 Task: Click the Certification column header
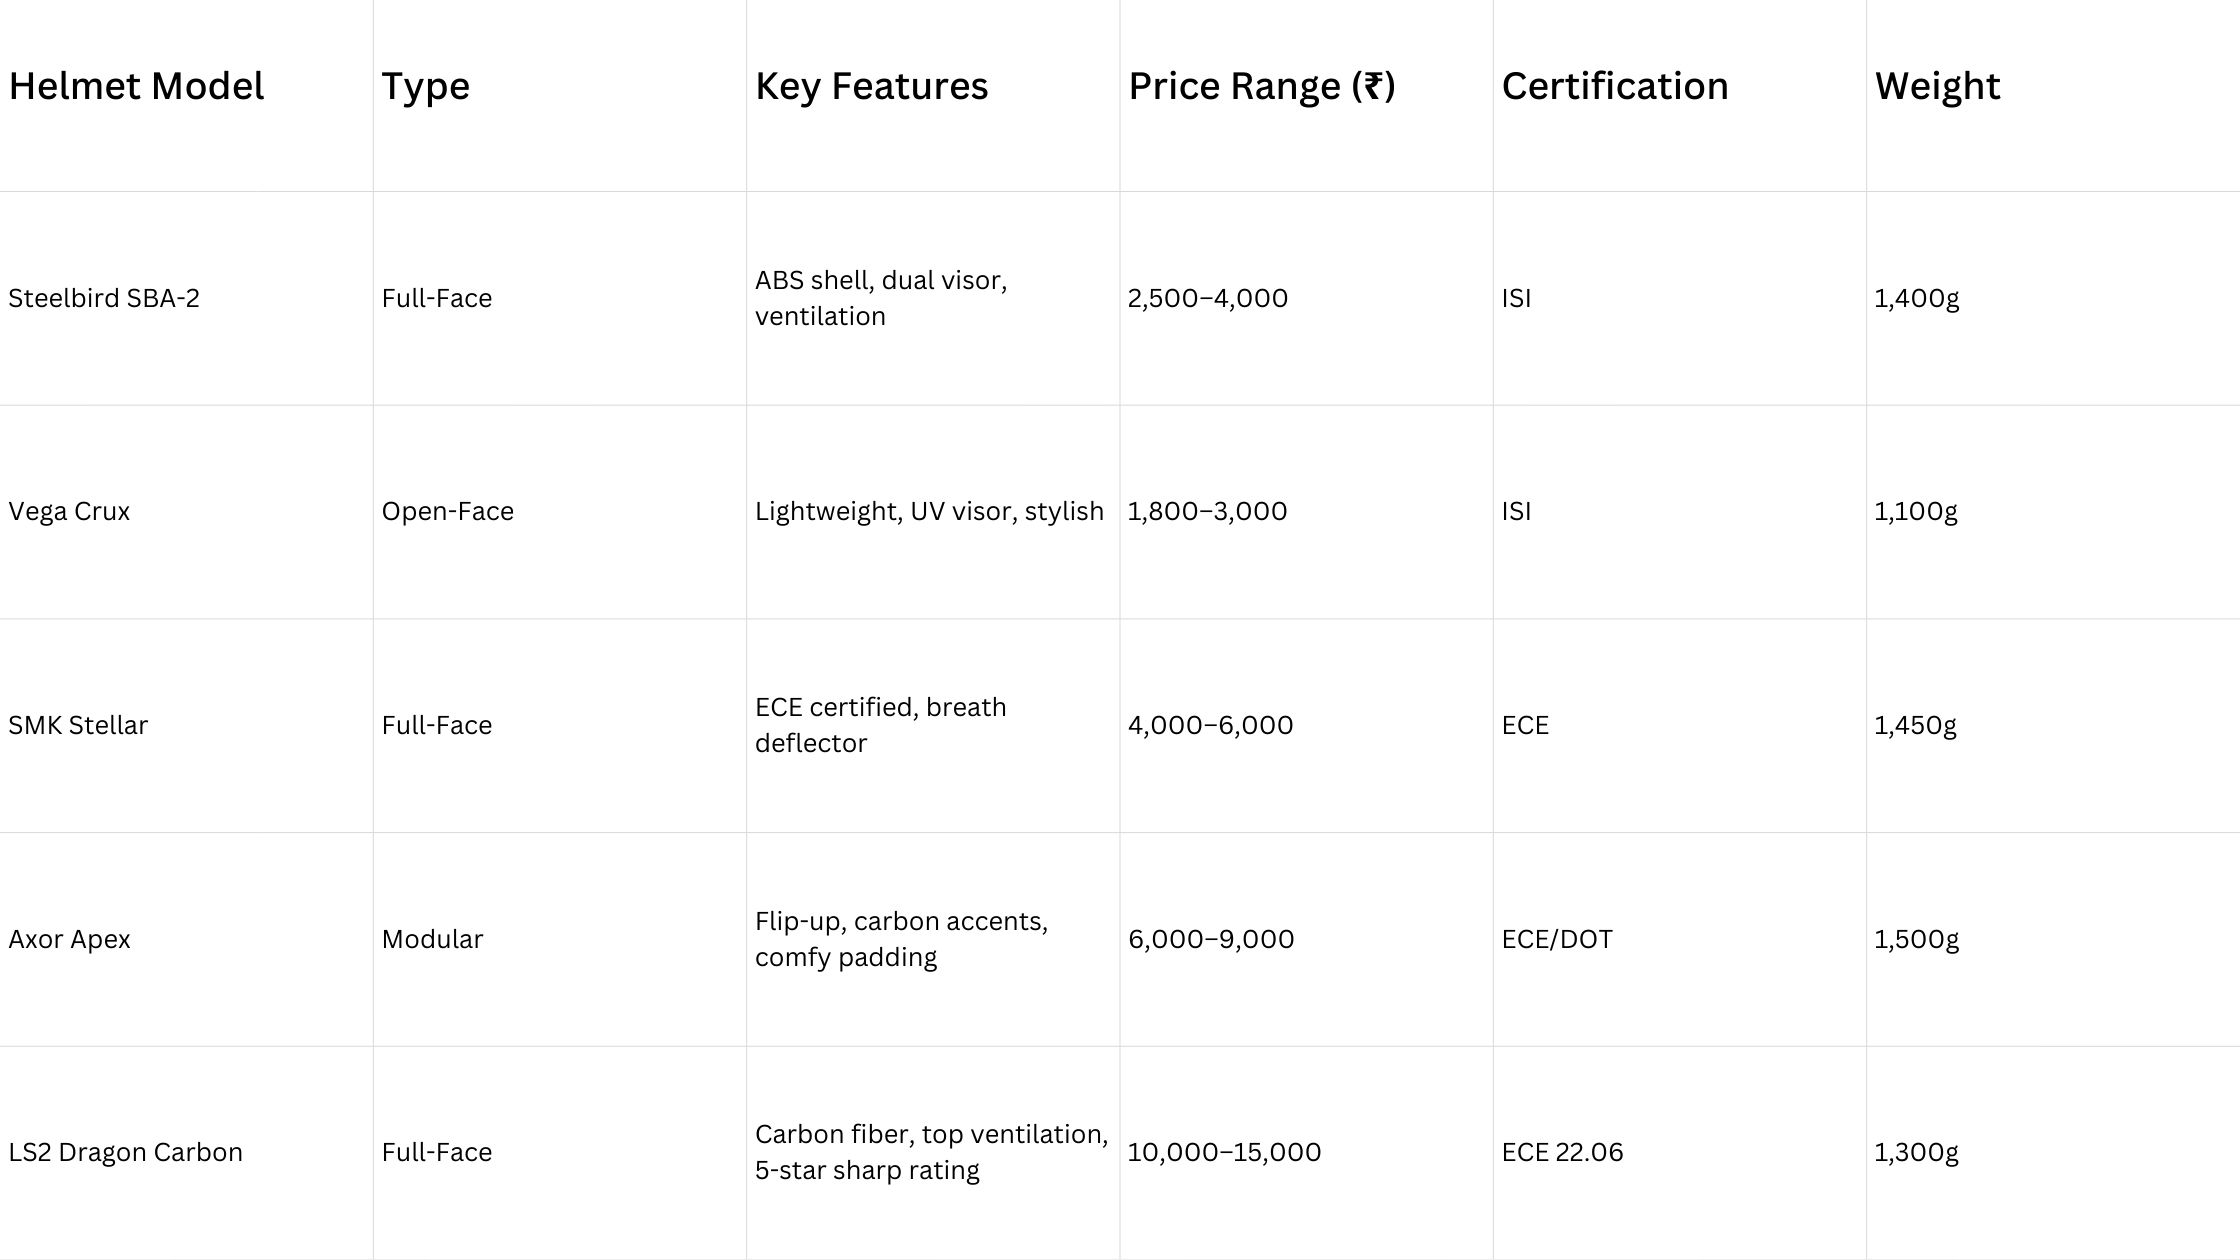coord(1614,87)
